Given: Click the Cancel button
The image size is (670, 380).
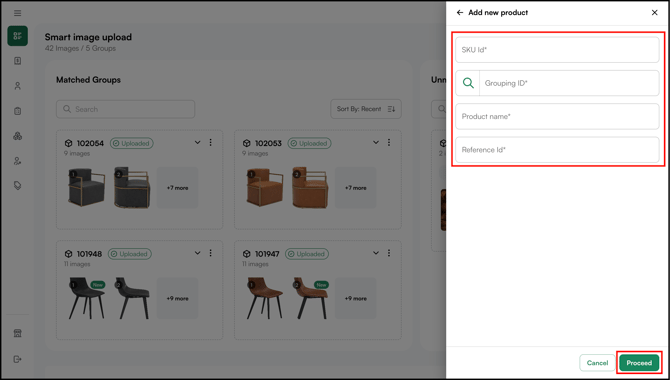Looking at the screenshot, I should point(597,363).
